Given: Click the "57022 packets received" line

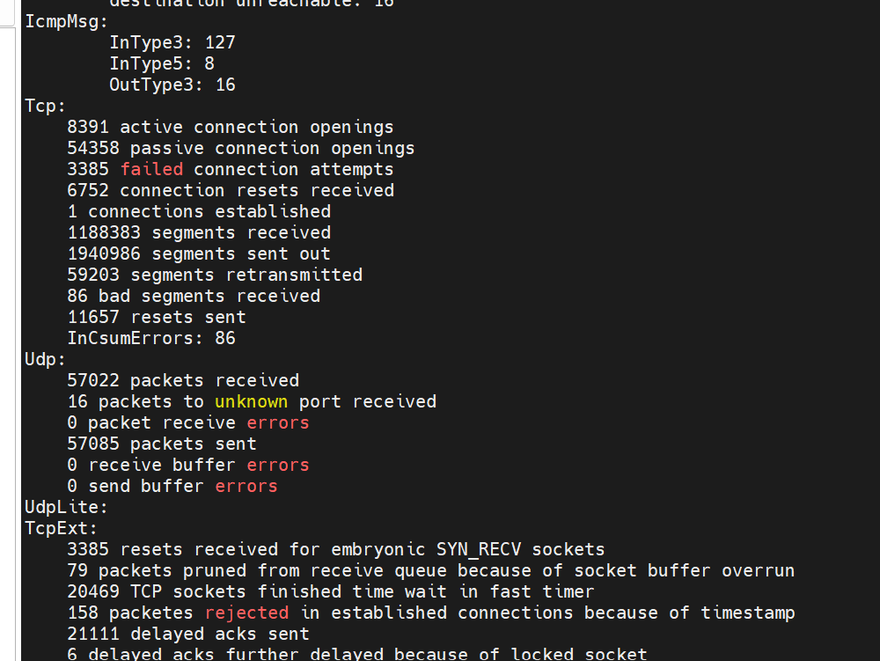Looking at the screenshot, I should tap(183, 380).
